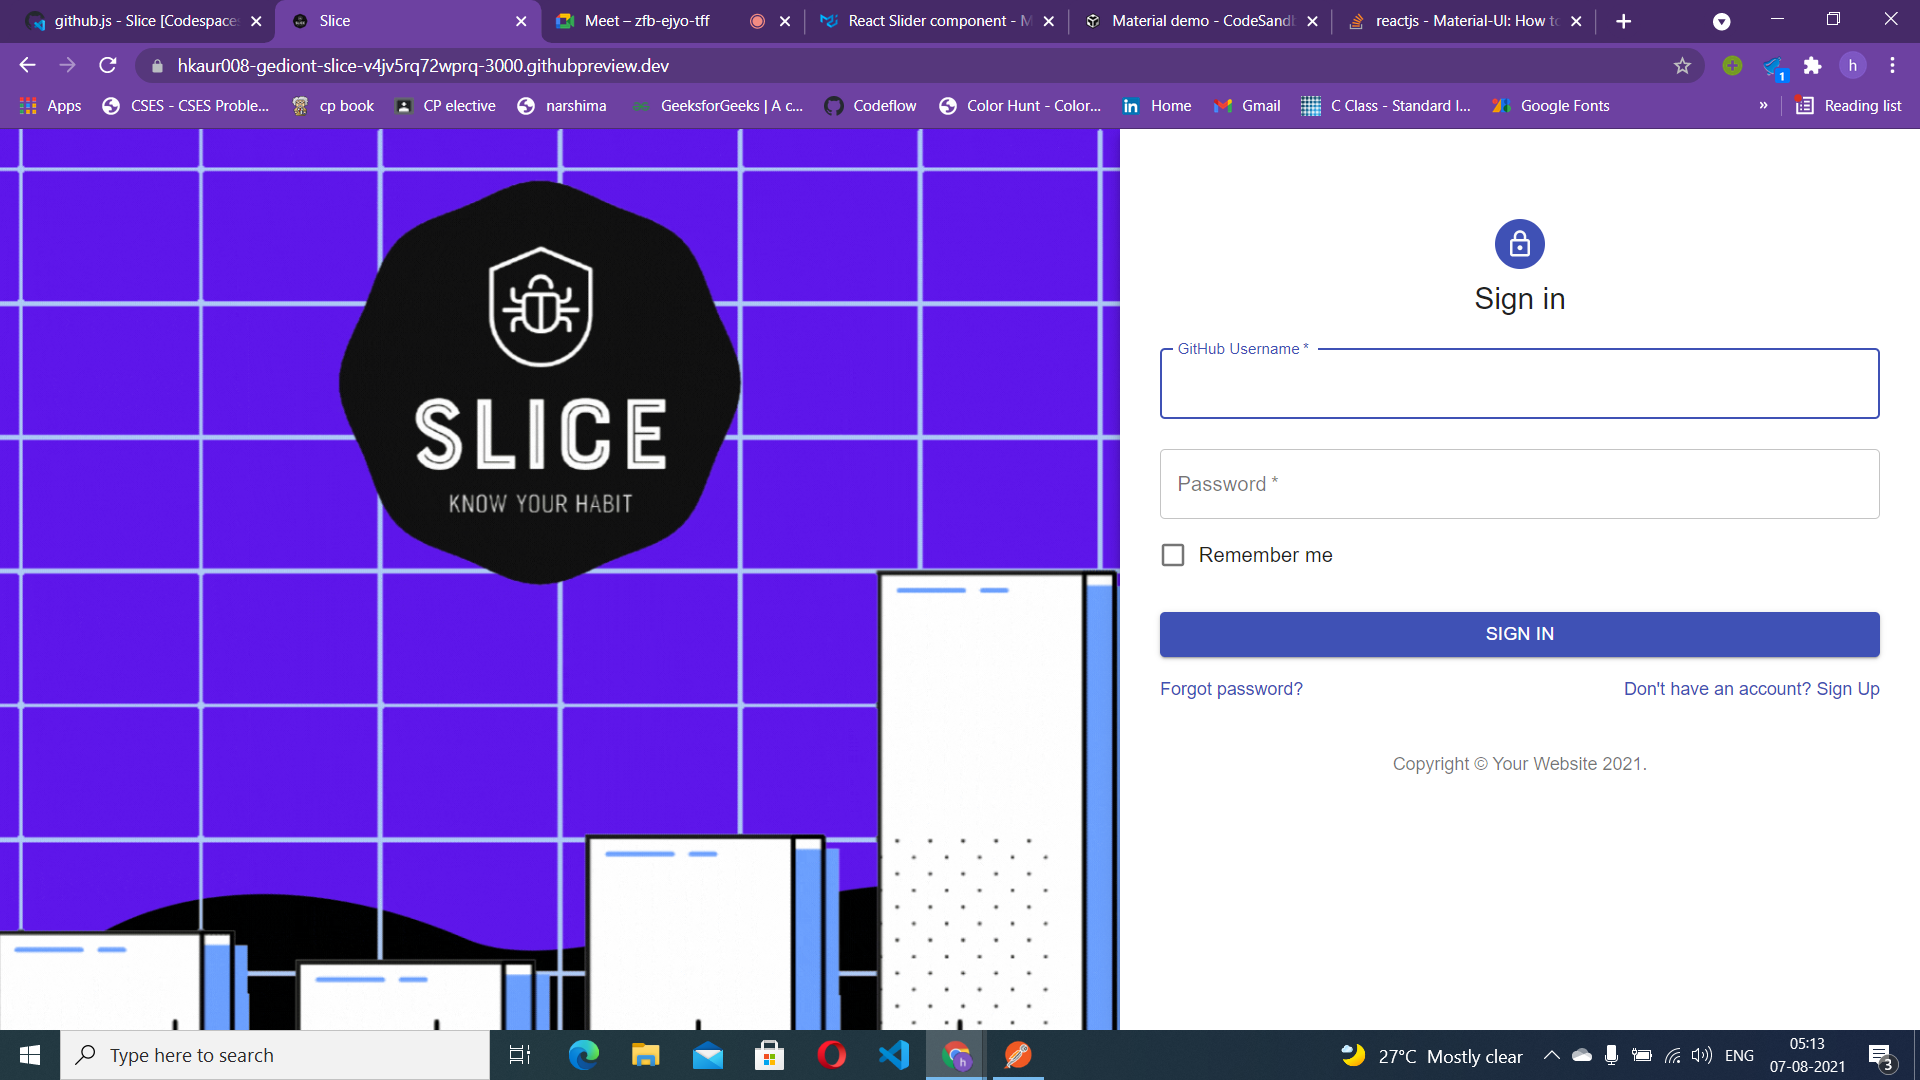The height and width of the screenshot is (1080, 1920).
Task: Reload the page with the refresh icon
Action: pos(108,66)
